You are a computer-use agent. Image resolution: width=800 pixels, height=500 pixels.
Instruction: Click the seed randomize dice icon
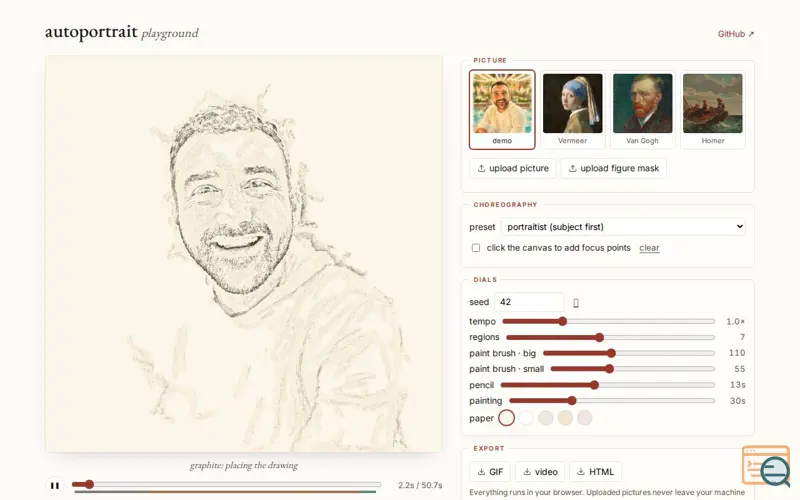[x=576, y=303]
